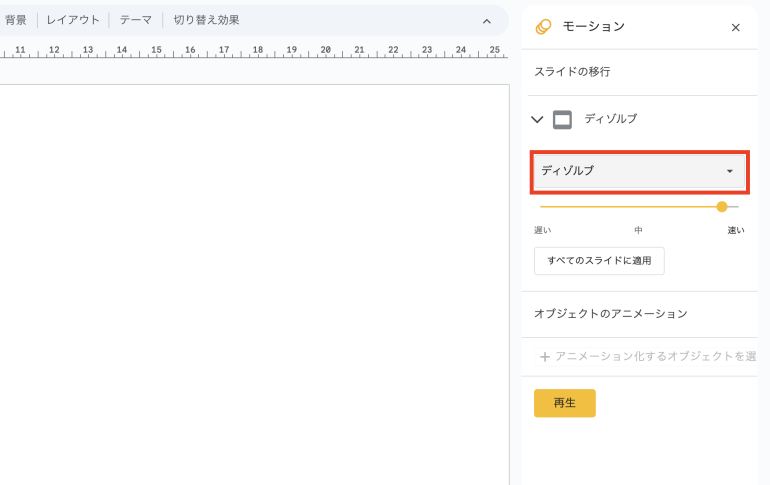770x485 pixels.
Task: Open the ディゾルブ transition type dropdown
Action: coord(639,171)
